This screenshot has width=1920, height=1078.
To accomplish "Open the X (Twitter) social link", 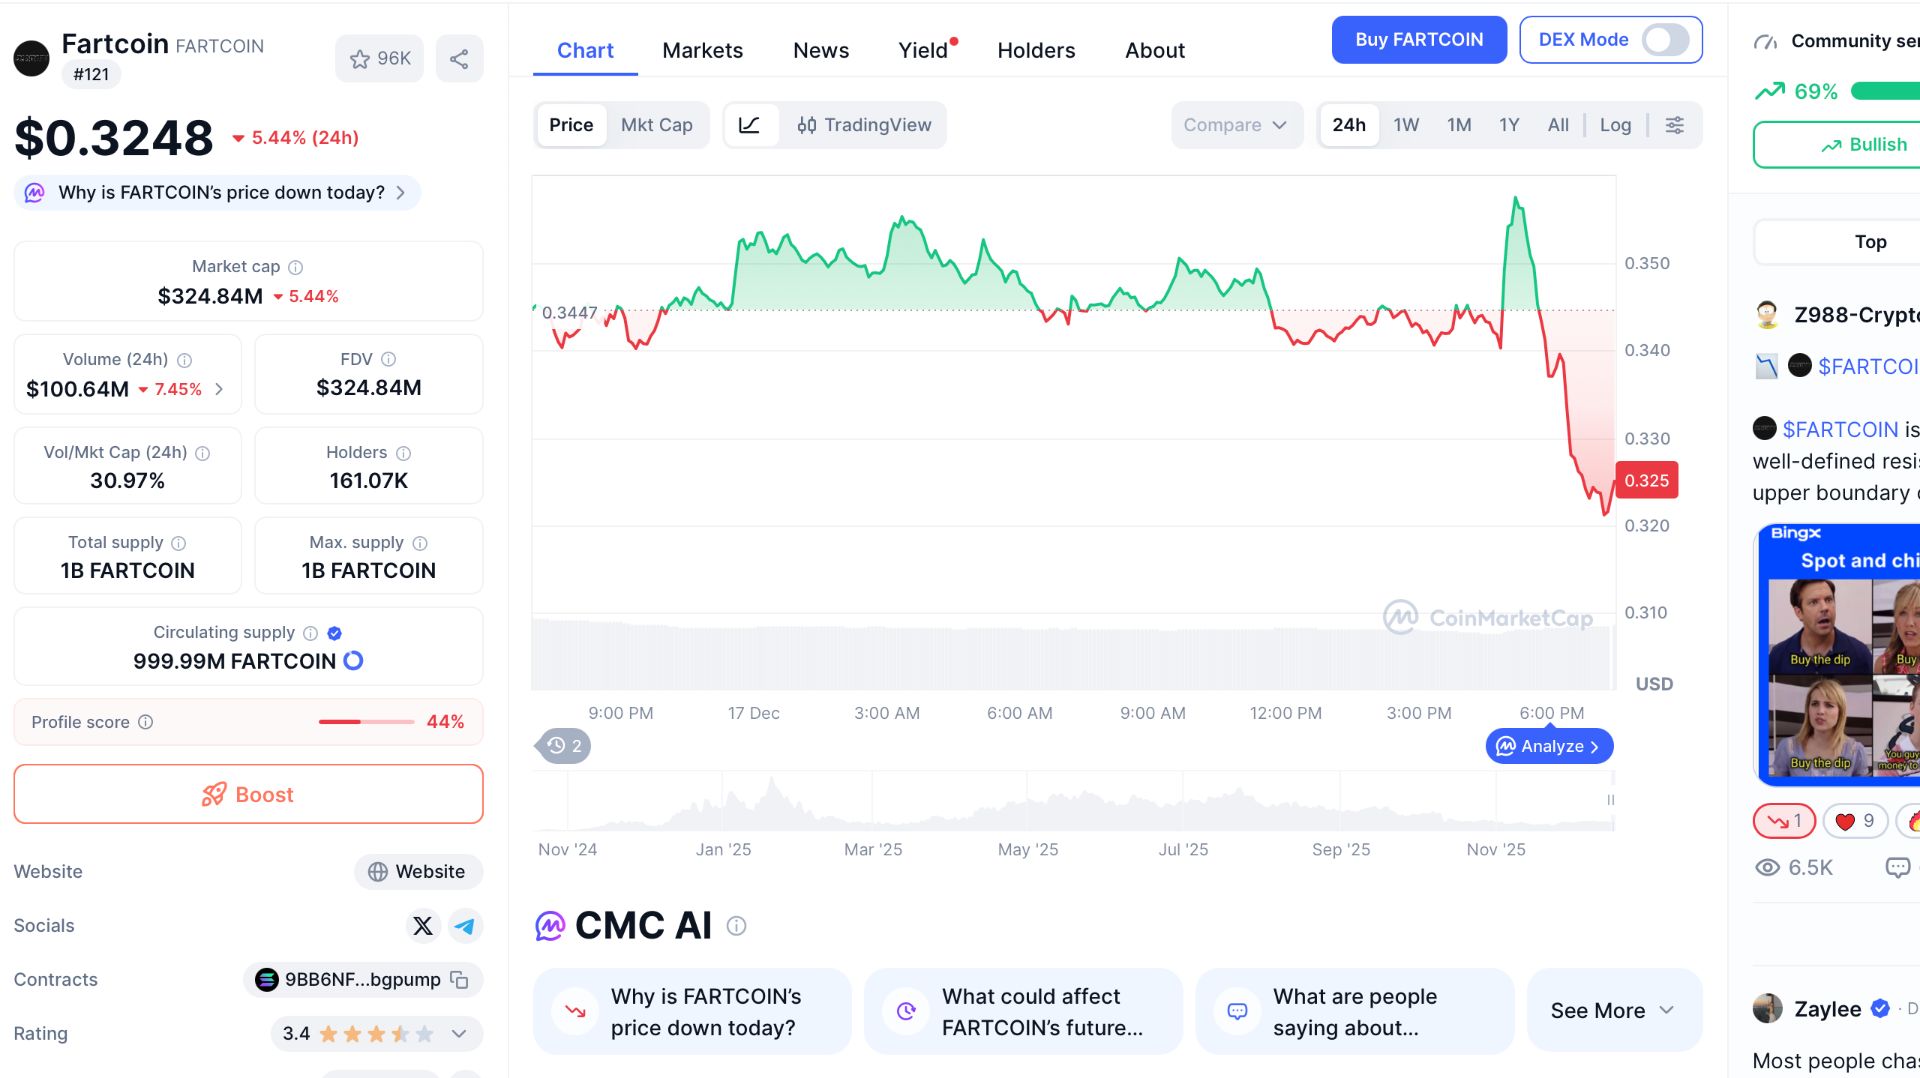I will 423,926.
